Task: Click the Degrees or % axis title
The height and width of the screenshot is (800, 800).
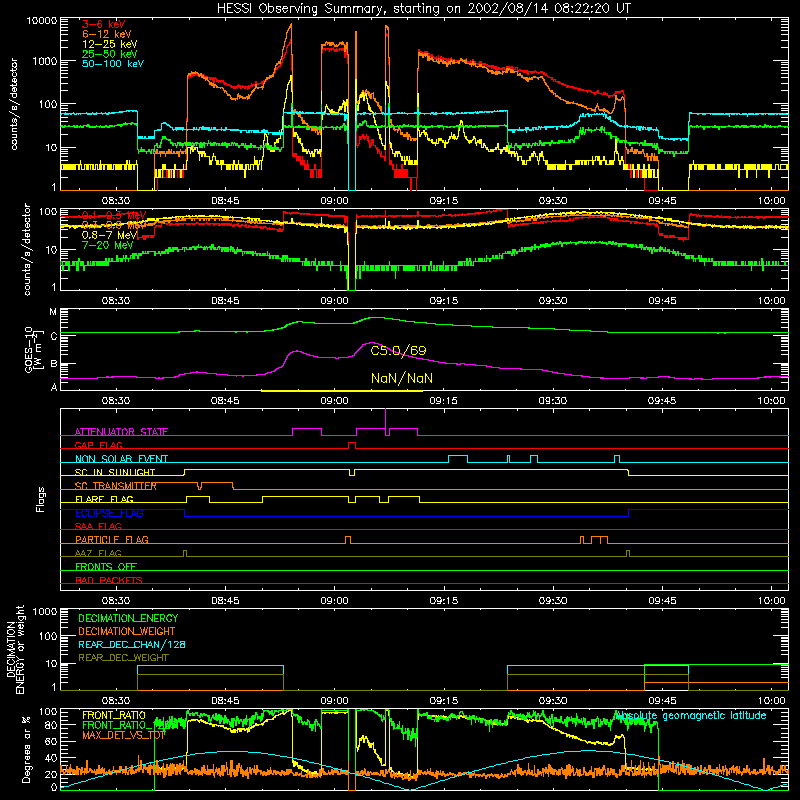Action: point(26,749)
